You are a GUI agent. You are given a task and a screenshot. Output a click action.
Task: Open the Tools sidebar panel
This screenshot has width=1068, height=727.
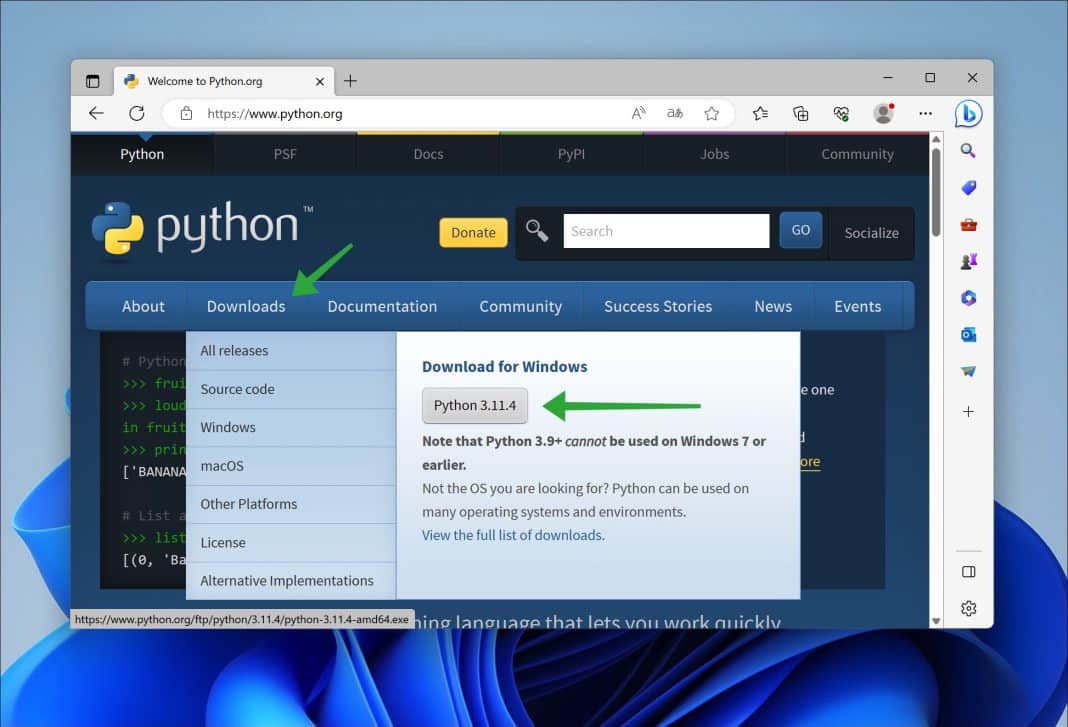968,224
